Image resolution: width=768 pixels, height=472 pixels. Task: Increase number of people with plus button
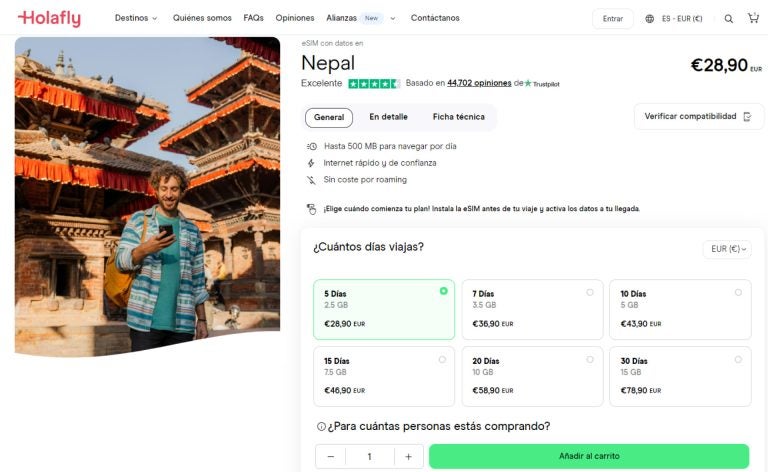408,457
